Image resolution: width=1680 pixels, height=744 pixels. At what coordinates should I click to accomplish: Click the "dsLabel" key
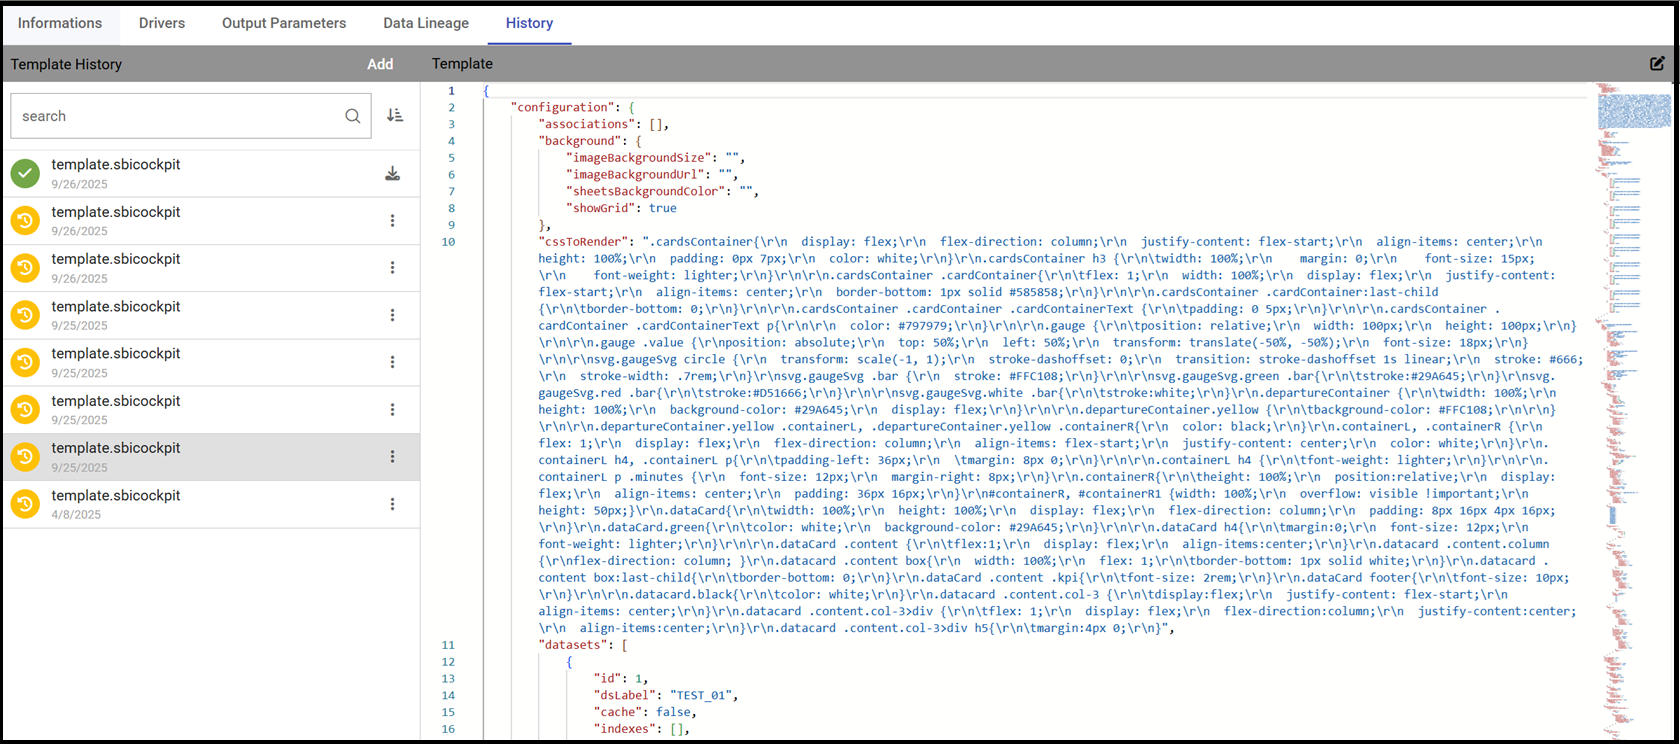click(625, 695)
